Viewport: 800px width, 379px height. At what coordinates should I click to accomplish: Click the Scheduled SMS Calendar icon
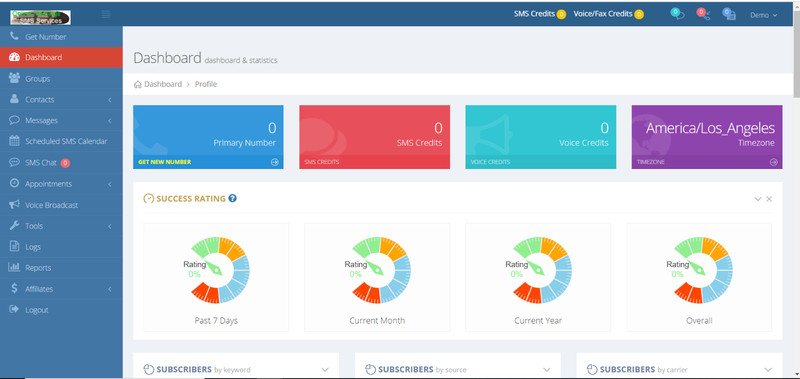[x=14, y=141]
